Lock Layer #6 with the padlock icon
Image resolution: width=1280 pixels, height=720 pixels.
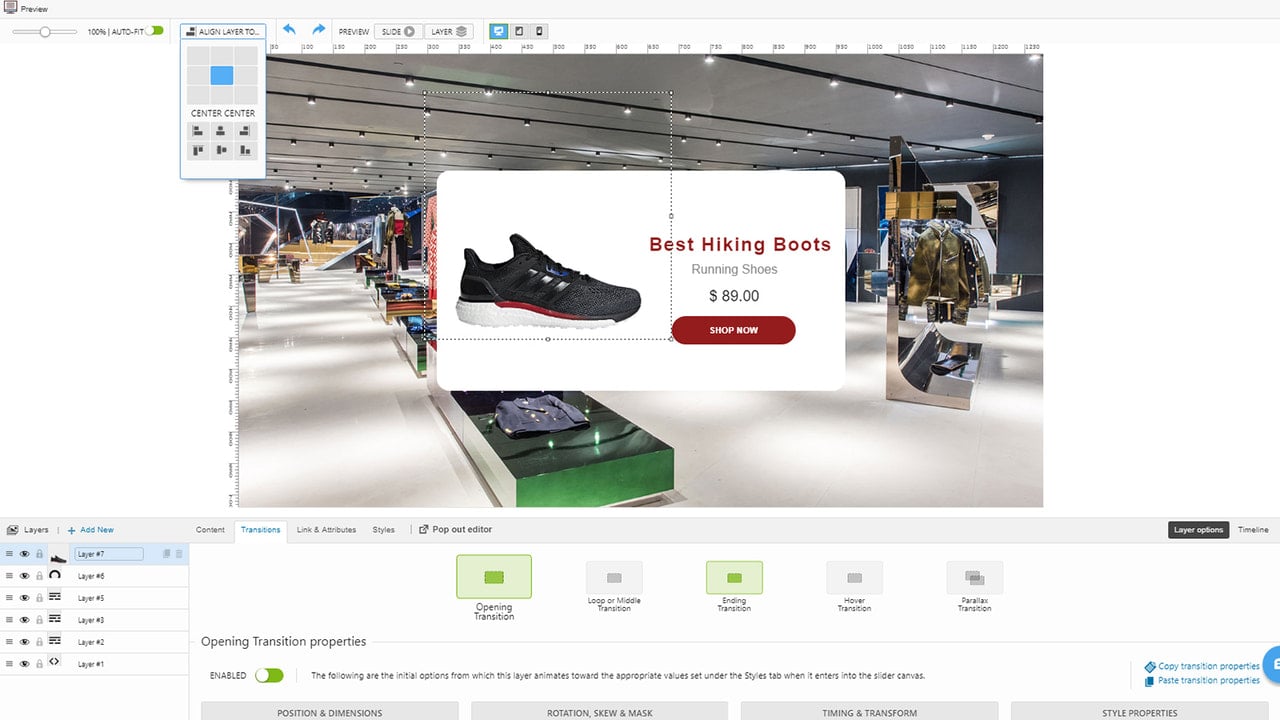pyautogui.click(x=40, y=576)
